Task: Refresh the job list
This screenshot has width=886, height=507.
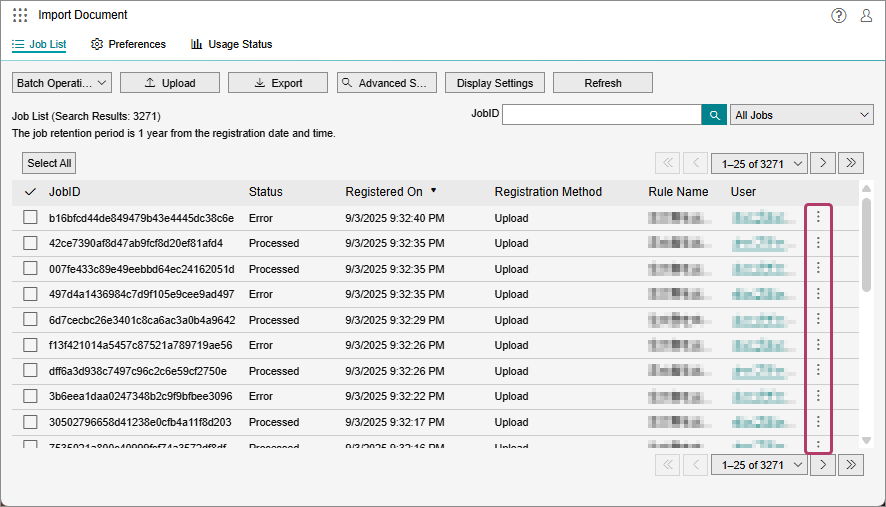Action: pyautogui.click(x=603, y=83)
